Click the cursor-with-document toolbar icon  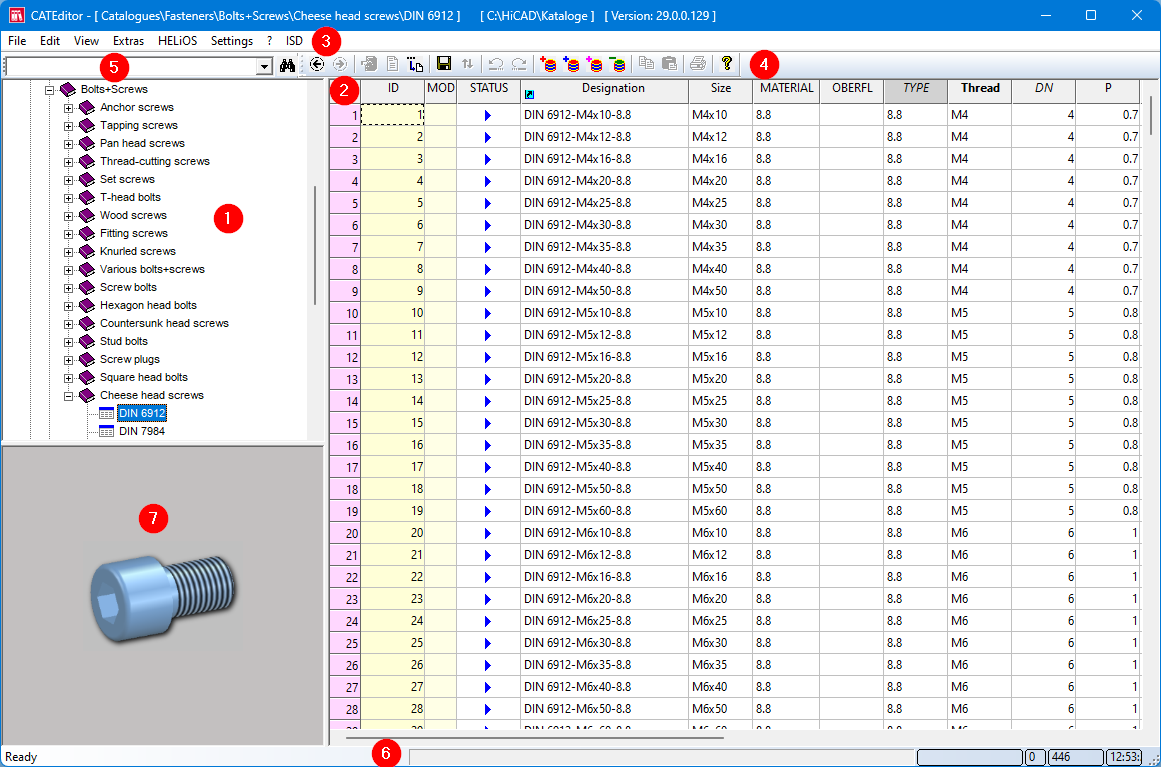click(415, 64)
